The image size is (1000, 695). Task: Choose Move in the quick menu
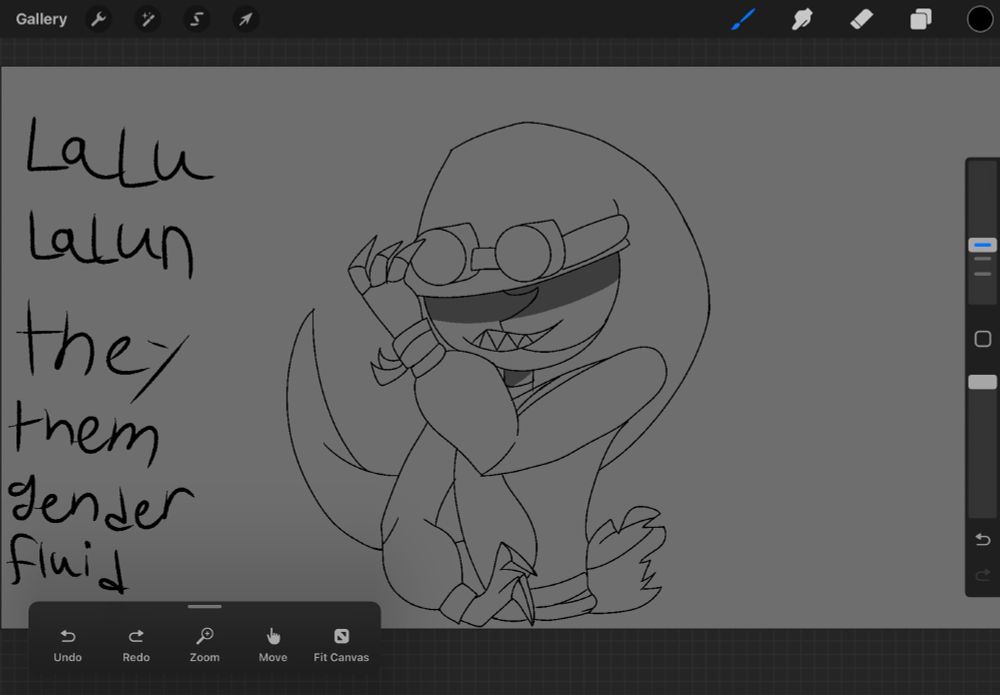click(273, 645)
